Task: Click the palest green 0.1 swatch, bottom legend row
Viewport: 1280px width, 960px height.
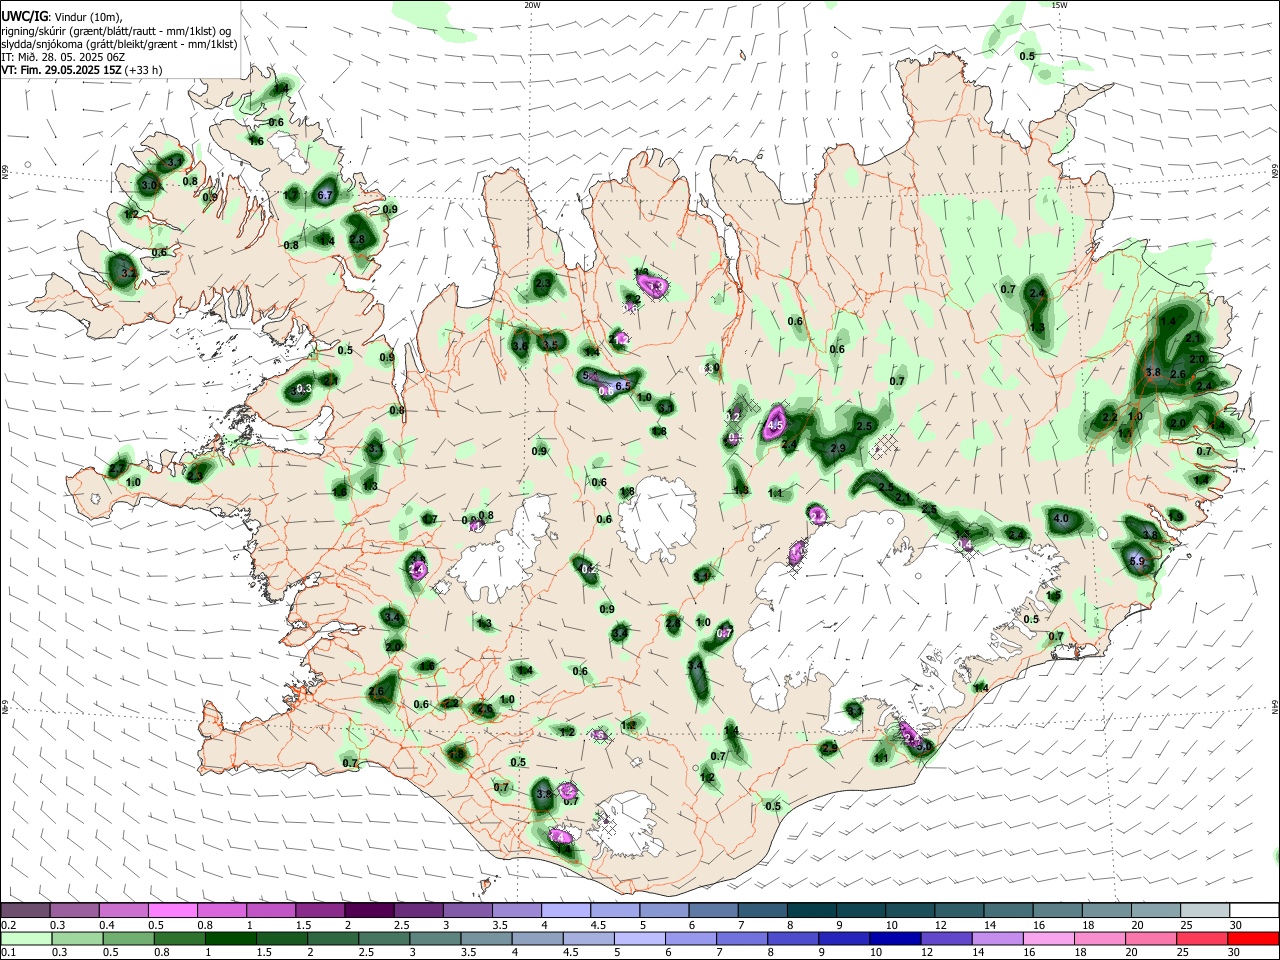Action: 25,938
